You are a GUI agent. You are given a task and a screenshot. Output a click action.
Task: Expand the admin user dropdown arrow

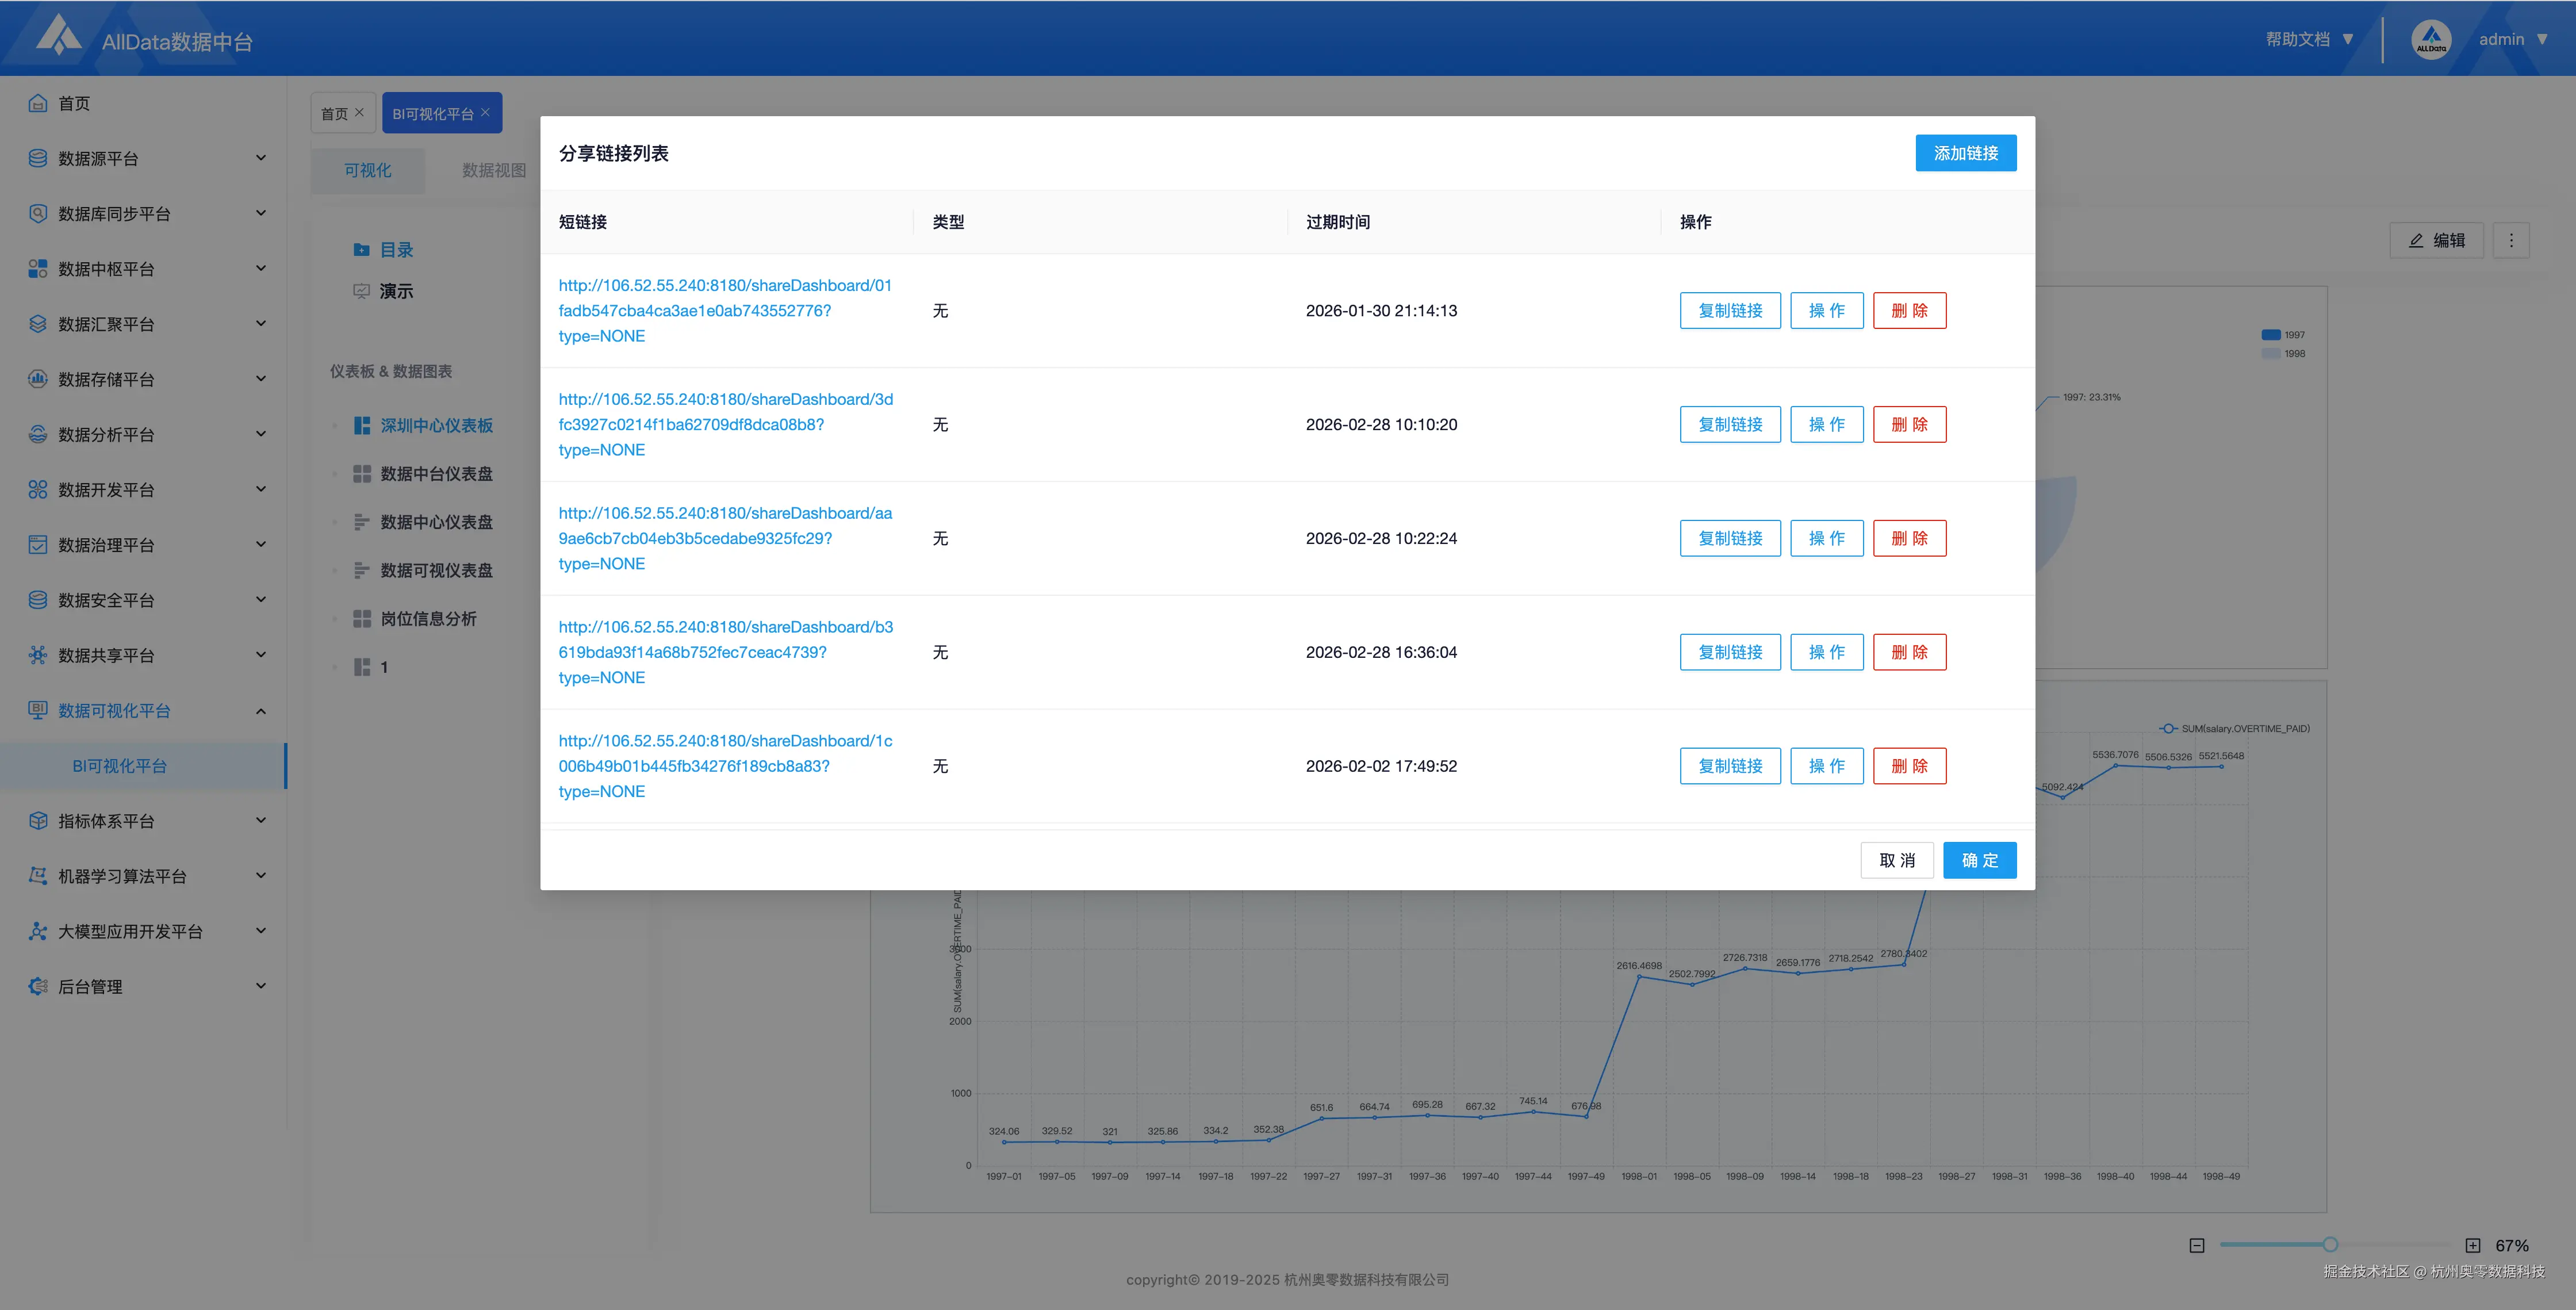tap(2541, 39)
